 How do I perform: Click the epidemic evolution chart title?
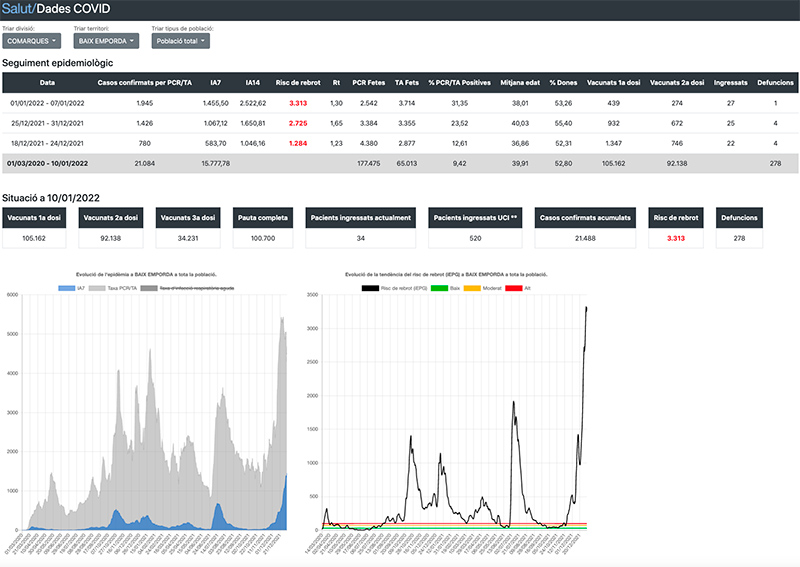pos(146,275)
